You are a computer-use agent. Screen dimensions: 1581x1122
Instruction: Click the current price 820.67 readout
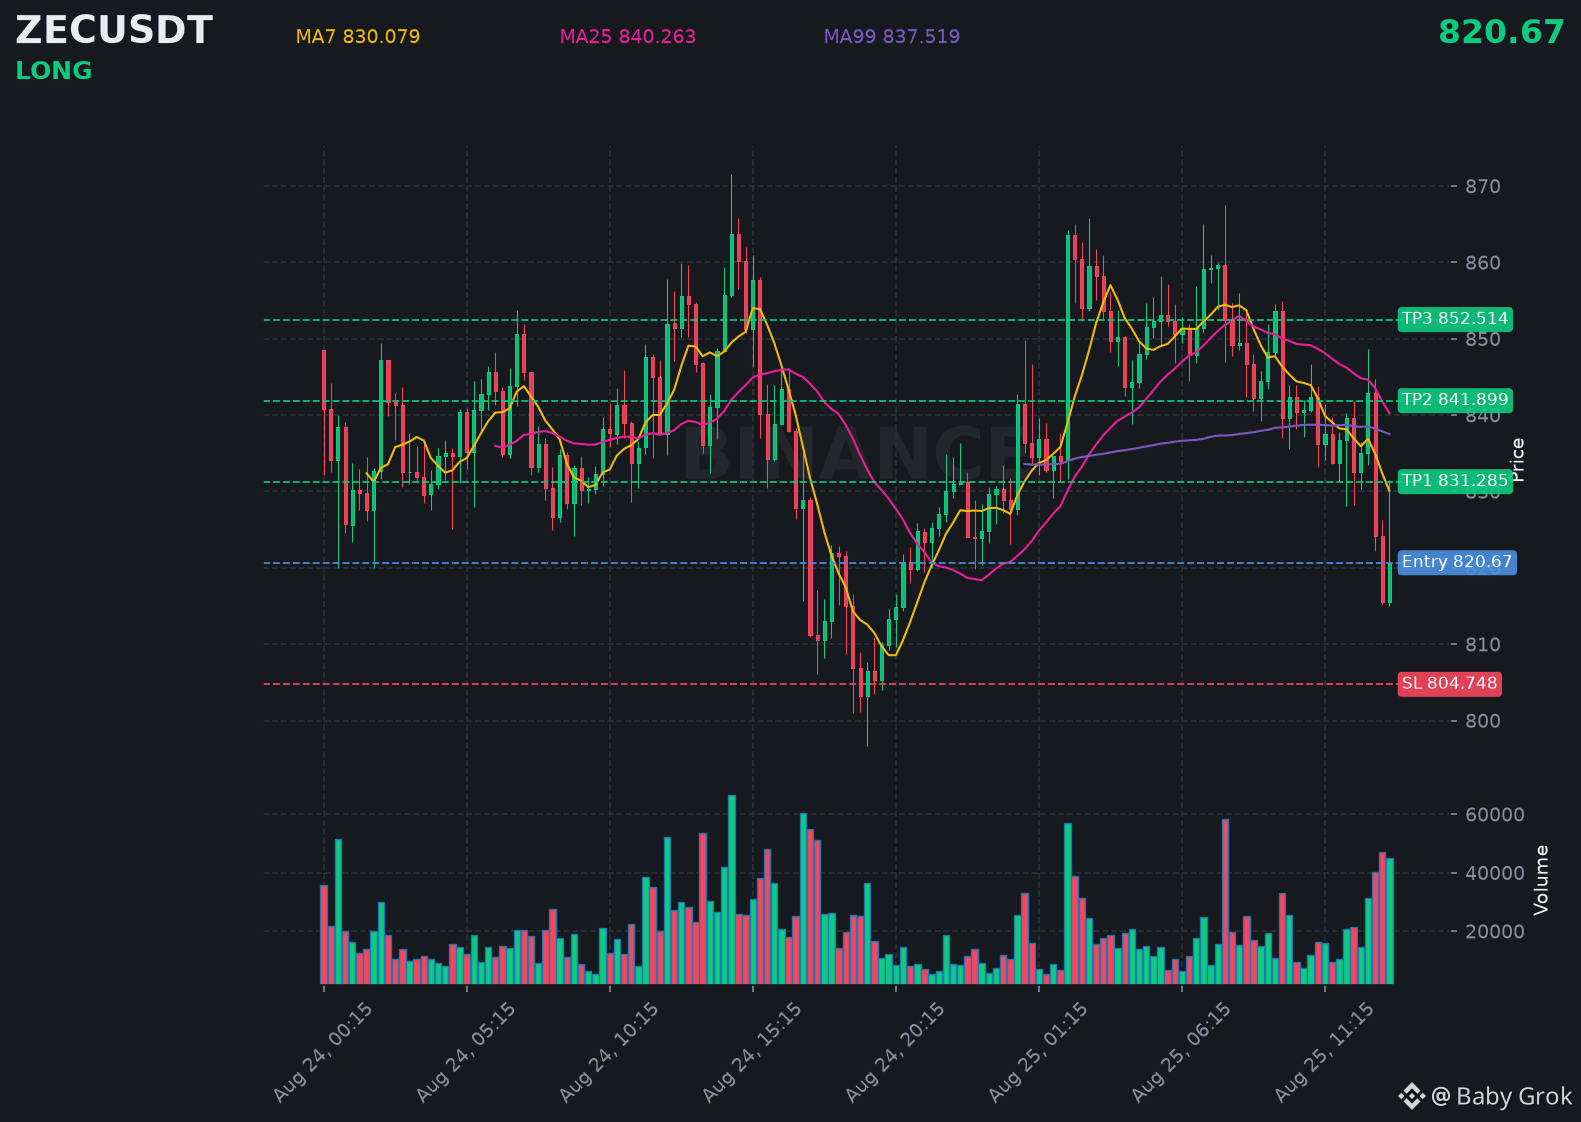1501,32
